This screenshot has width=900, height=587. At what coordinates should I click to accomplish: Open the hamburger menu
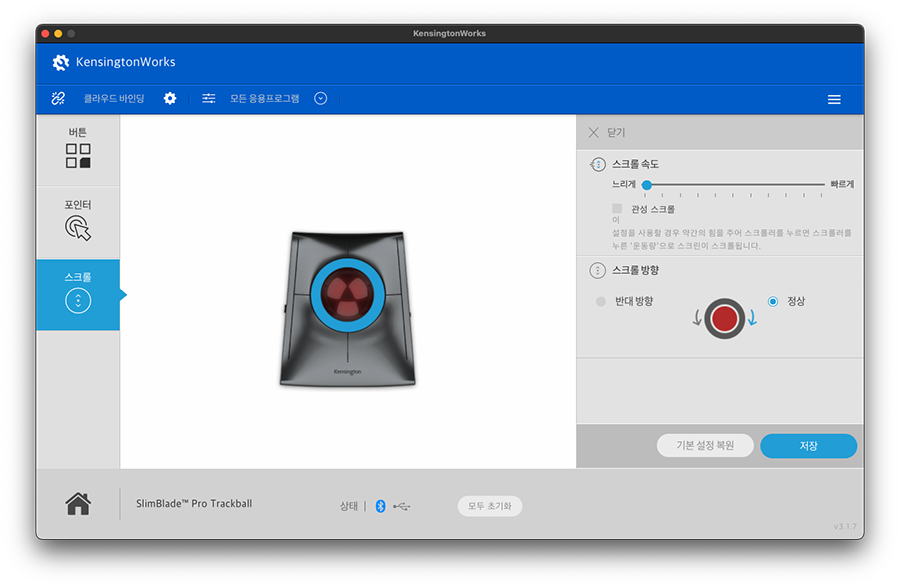(x=834, y=100)
